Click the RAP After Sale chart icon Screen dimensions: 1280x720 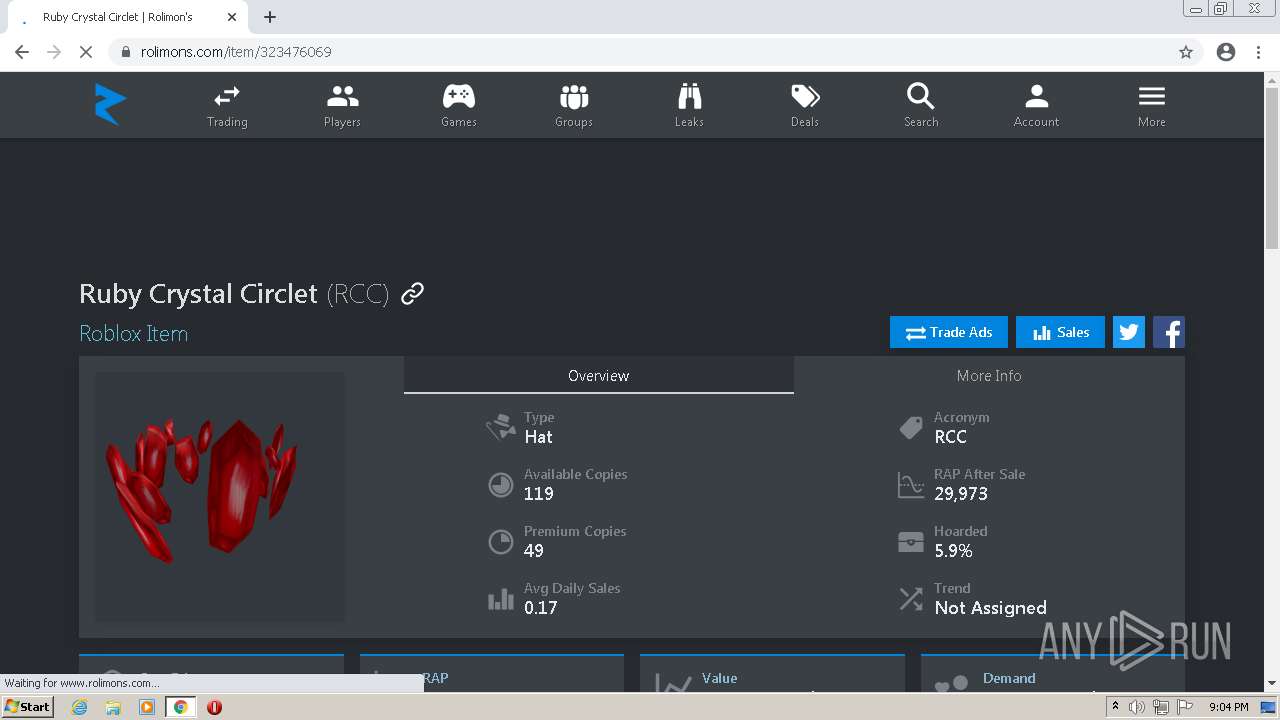(911, 485)
